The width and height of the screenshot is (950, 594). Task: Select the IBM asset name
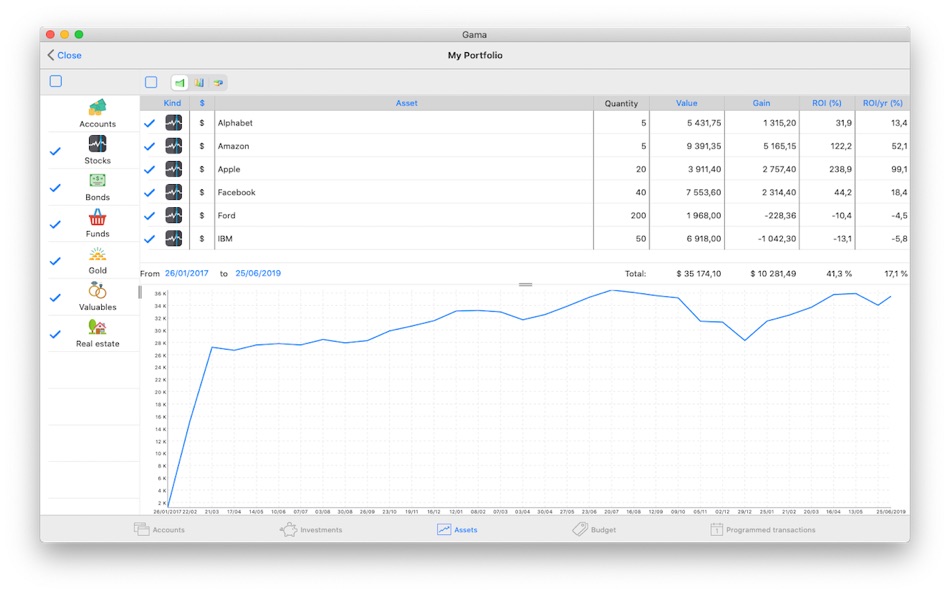pos(225,238)
